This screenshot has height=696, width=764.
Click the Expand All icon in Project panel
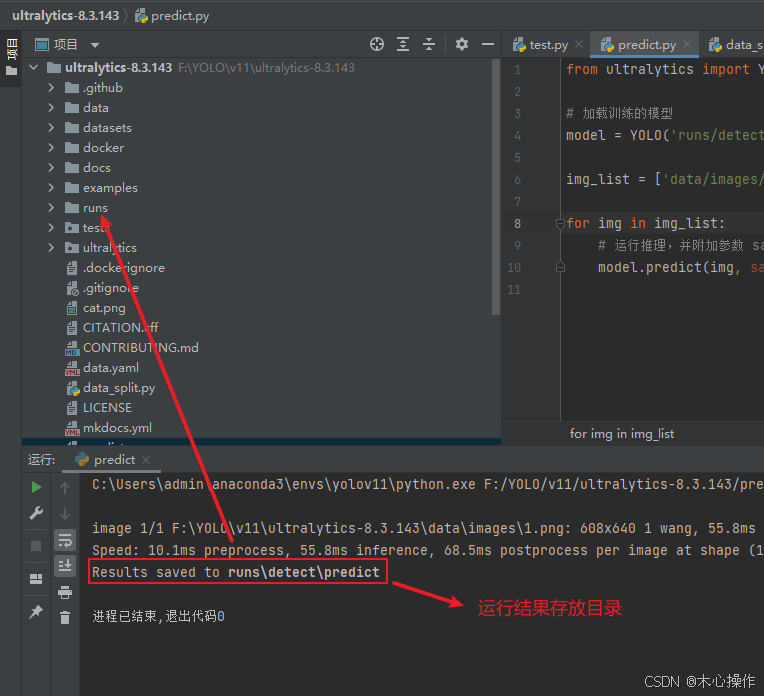tap(403, 44)
